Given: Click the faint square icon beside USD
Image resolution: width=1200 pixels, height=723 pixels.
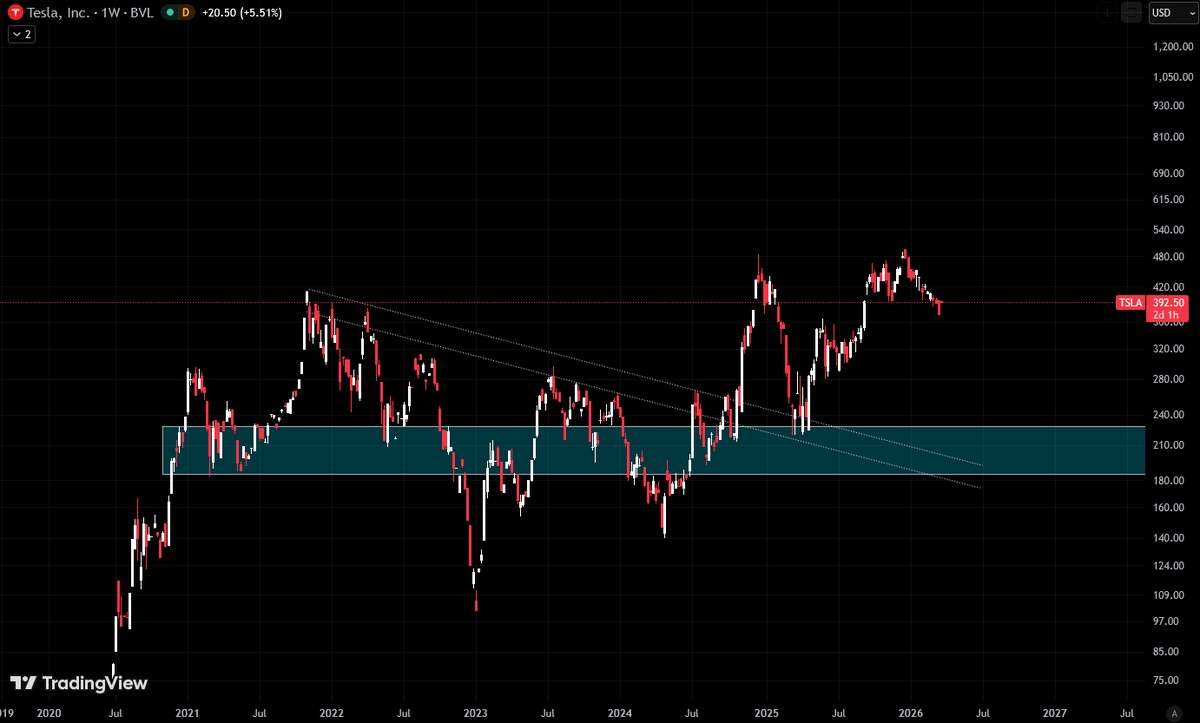Looking at the screenshot, I should tap(1132, 13).
